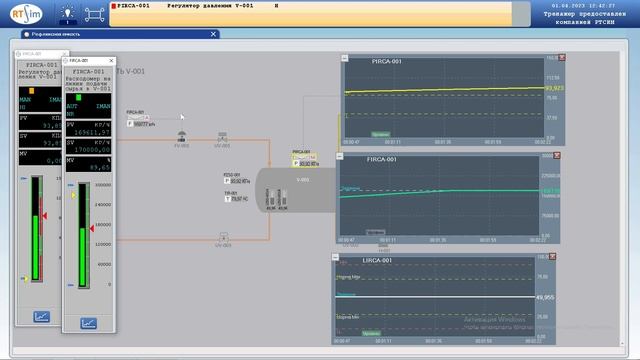
Task: Click the lower blue limit marker on FIRCA-001 bar
Action: pos(71,285)
